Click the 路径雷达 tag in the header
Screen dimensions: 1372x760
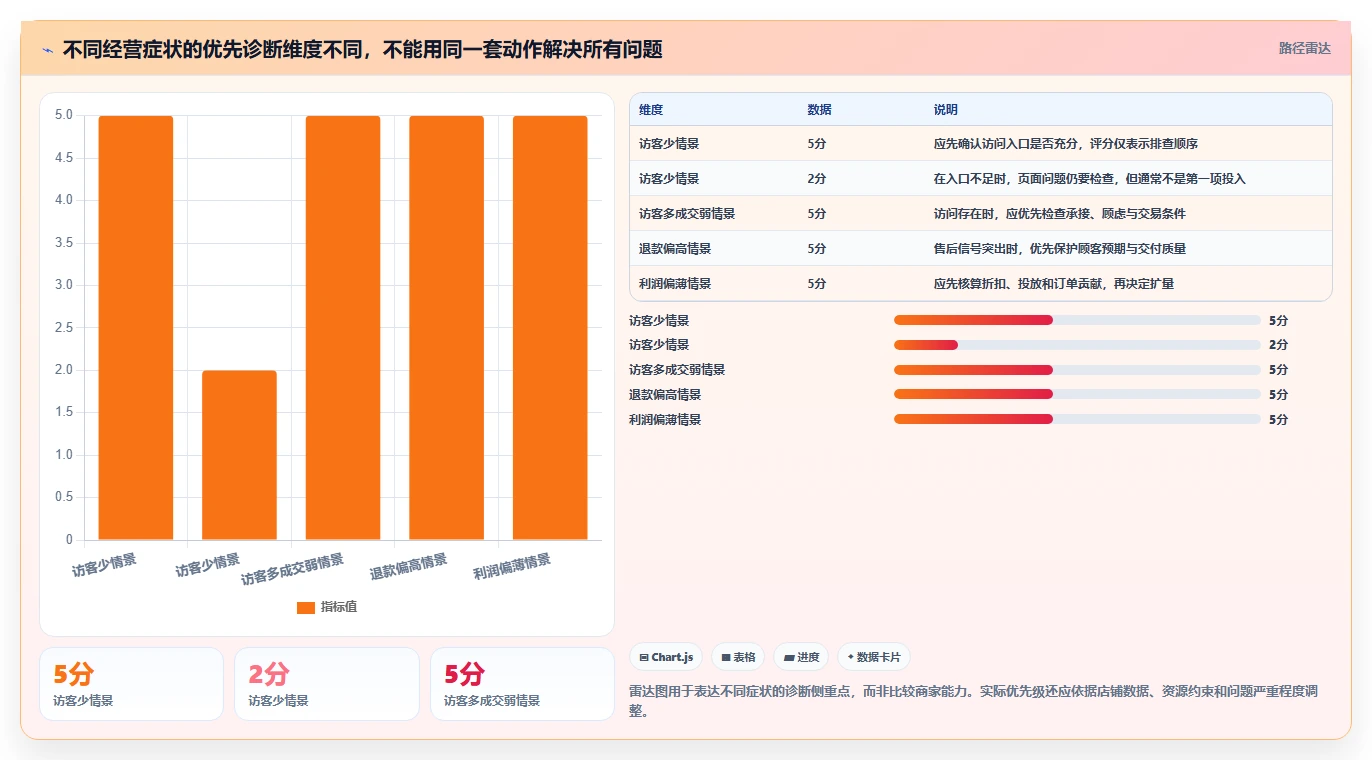tap(1304, 48)
